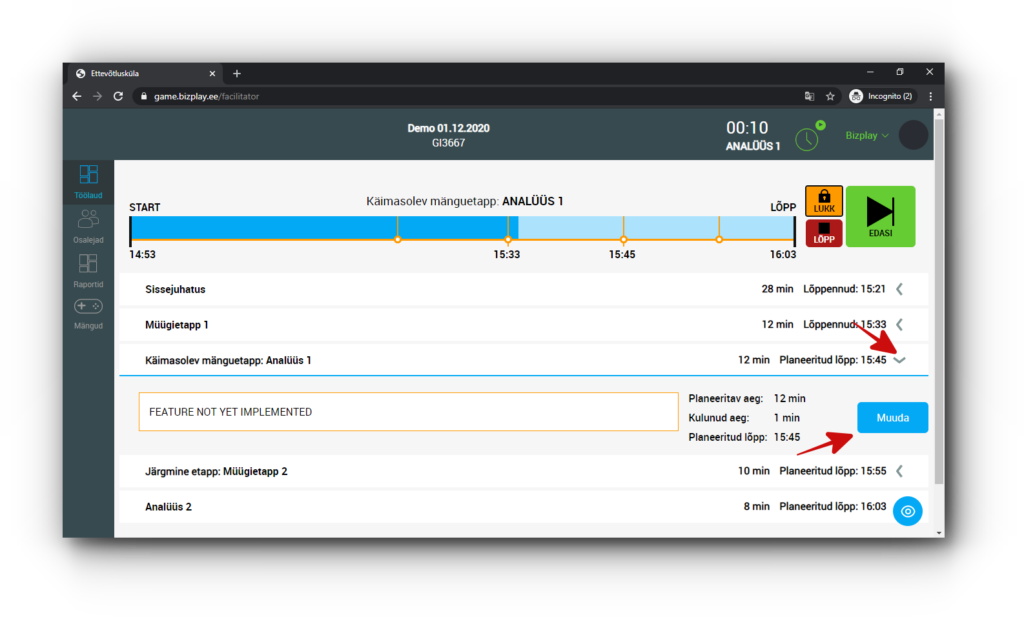This screenshot has width=1024, height=617.
Task: Open a new browser tab
Action: 237,73
